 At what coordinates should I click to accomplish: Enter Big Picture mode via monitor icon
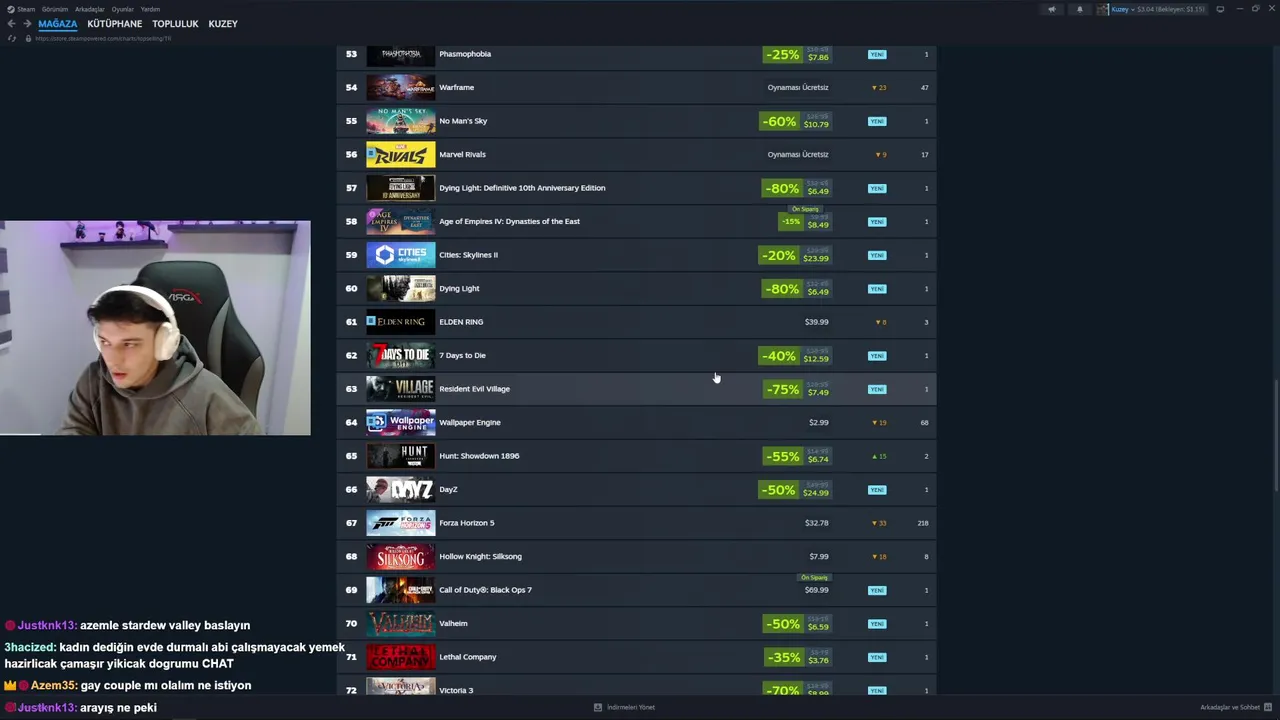coord(1220,9)
